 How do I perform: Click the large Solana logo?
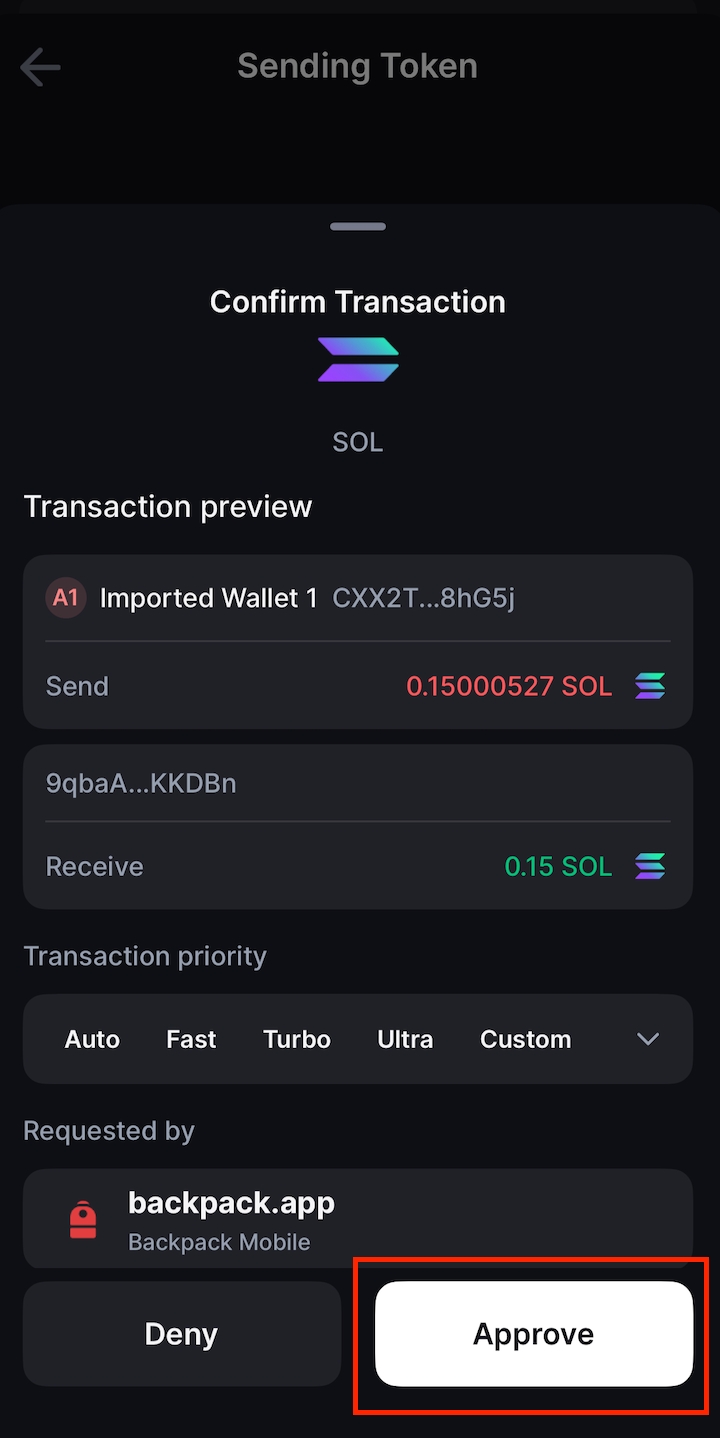[358, 360]
